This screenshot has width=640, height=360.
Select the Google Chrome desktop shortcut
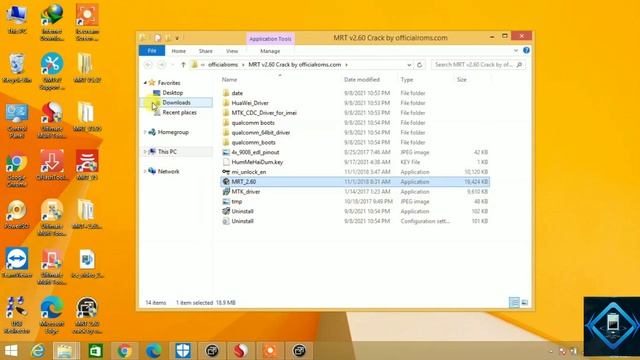[x=17, y=170]
